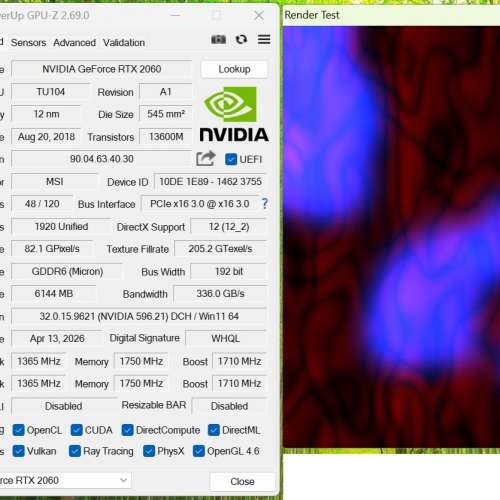Viewport: 500px width, 500px height.
Task: Click the Resizable BAR value Disabled
Action: click(229, 406)
